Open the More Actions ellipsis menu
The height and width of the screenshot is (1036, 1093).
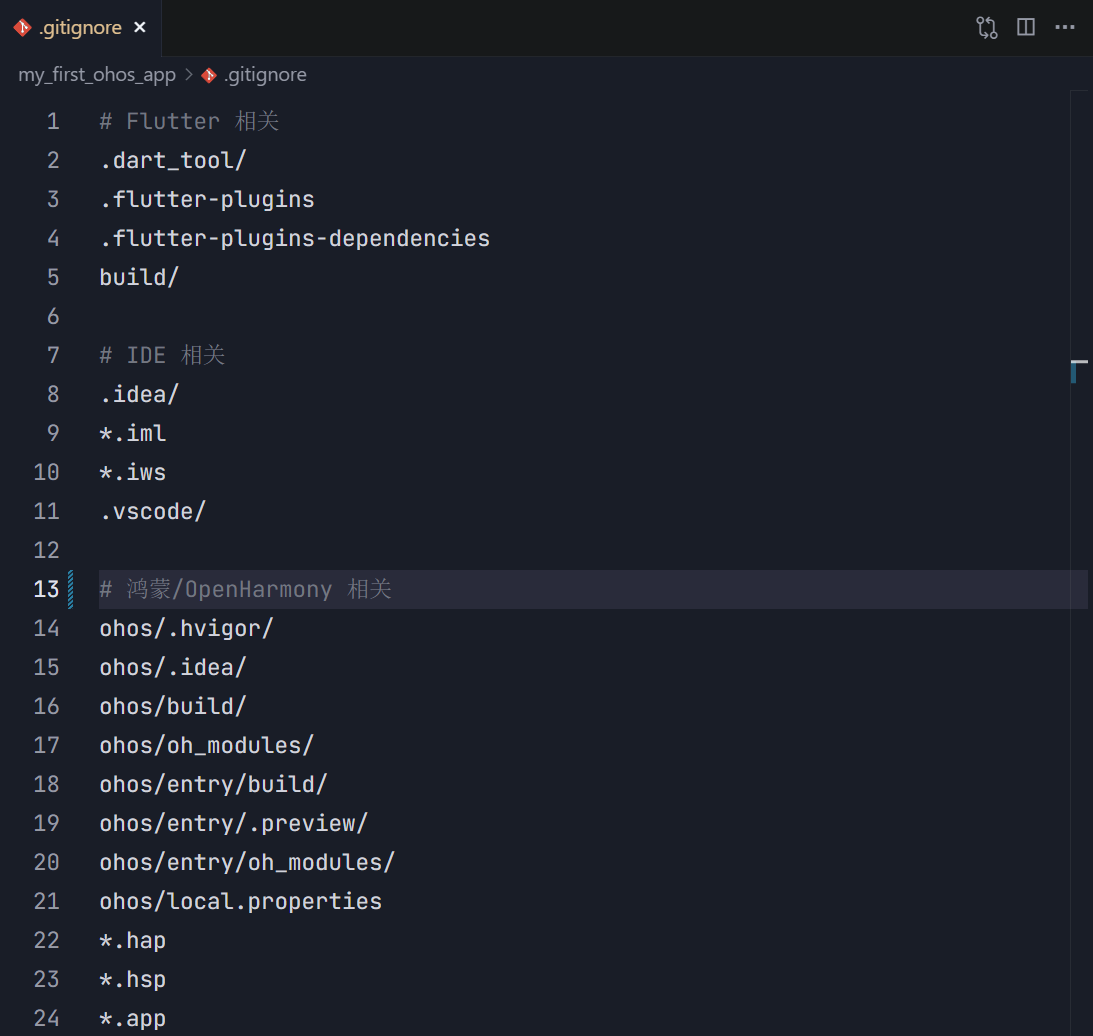tap(1064, 27)
